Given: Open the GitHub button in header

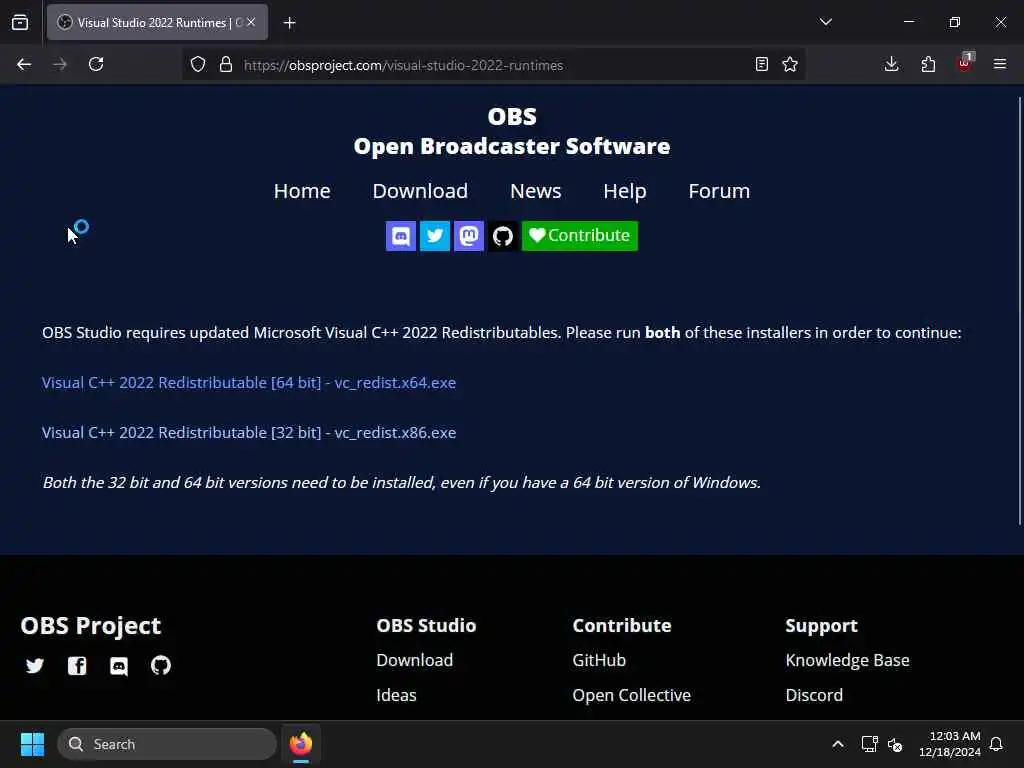Looking at the screenshot, I should 503,236.
